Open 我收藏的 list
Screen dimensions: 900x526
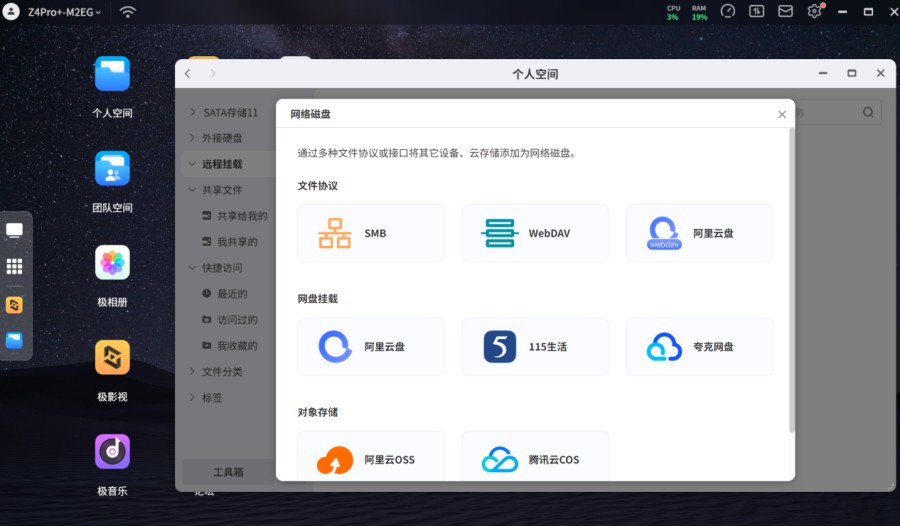[x=230, y=345]
